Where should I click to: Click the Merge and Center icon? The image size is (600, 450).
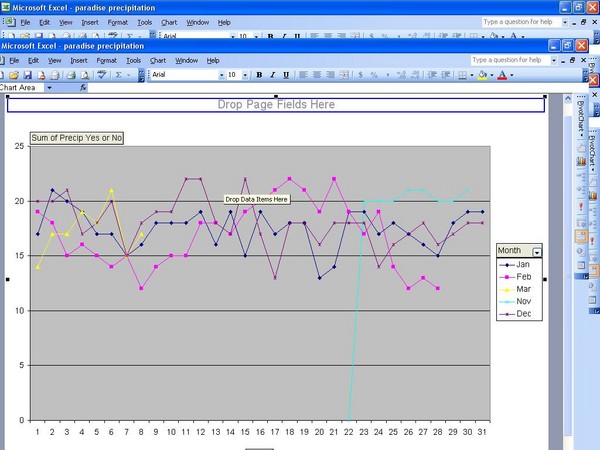pos(344,75)
